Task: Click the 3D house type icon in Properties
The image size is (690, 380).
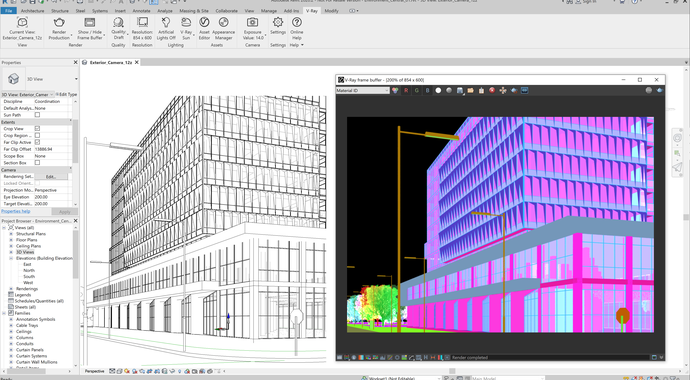Action: (14, 79)
